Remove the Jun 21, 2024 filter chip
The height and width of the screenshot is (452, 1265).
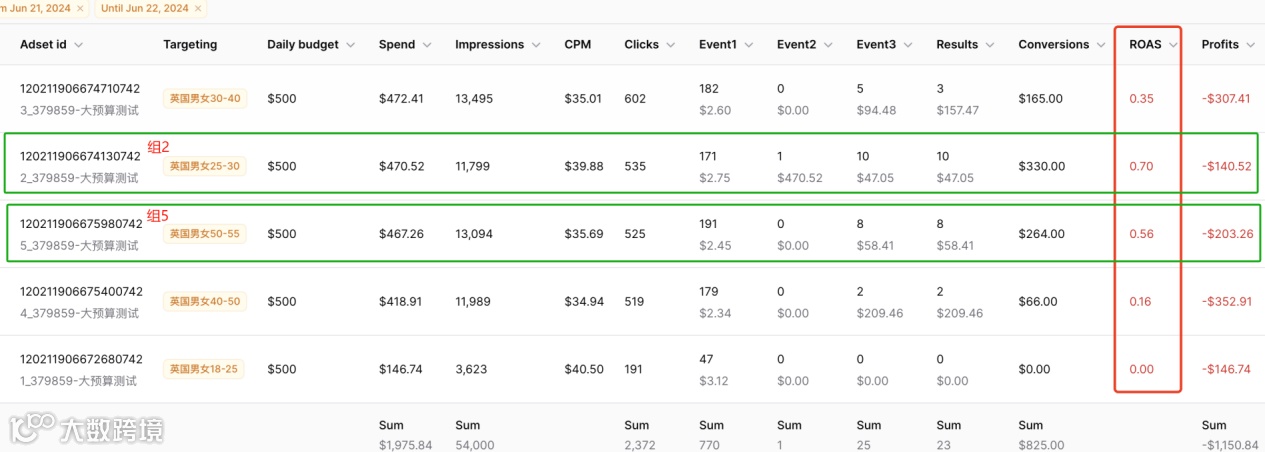[x=79, y=8]
